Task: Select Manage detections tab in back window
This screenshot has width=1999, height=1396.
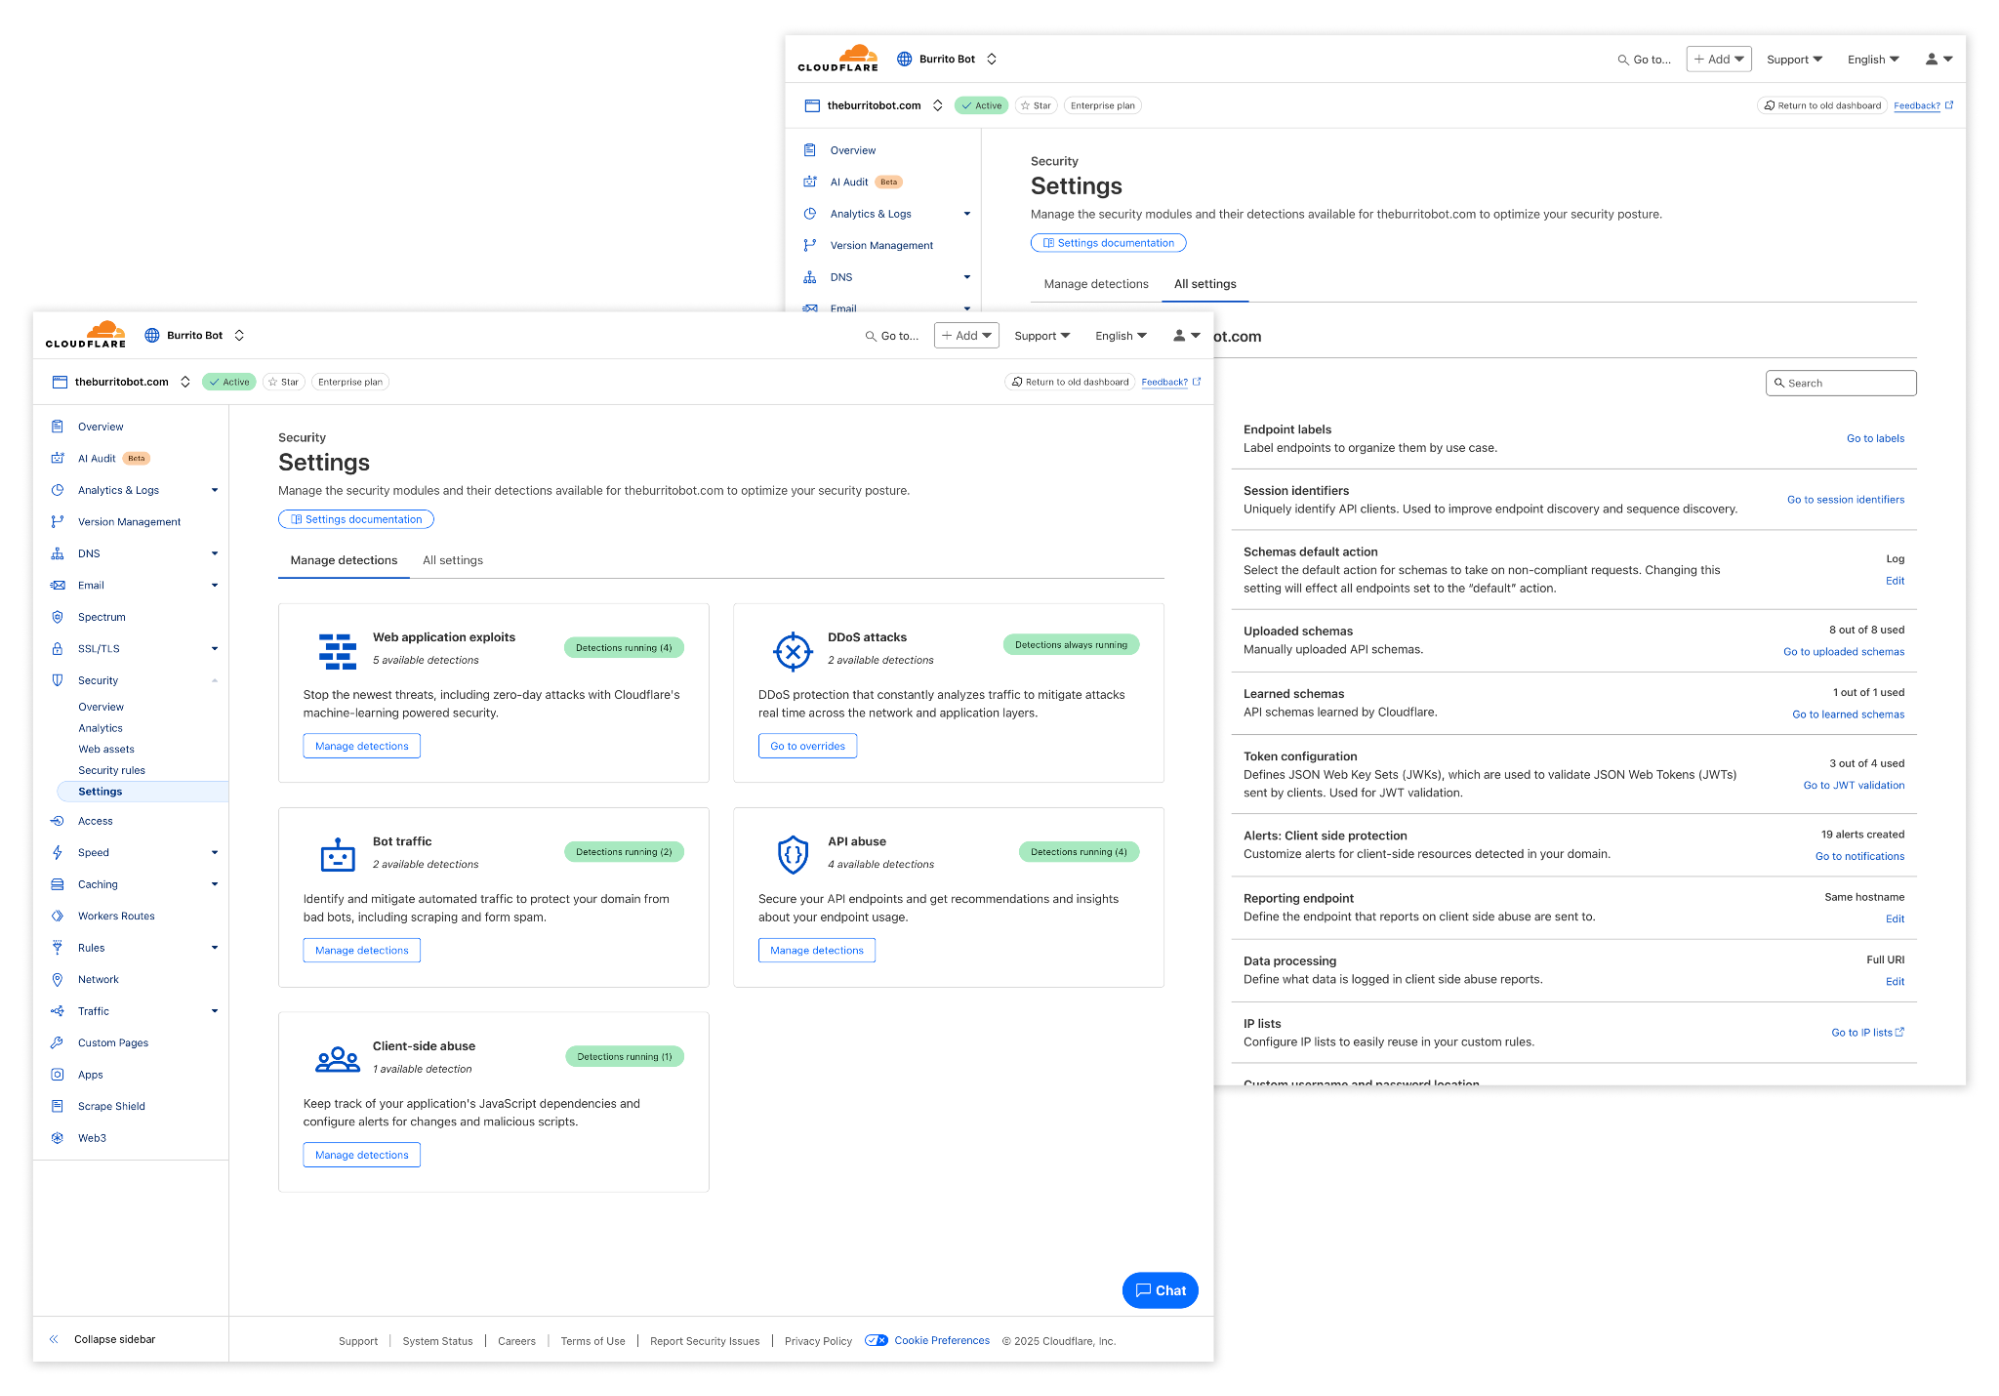Action: [1096, 284]
